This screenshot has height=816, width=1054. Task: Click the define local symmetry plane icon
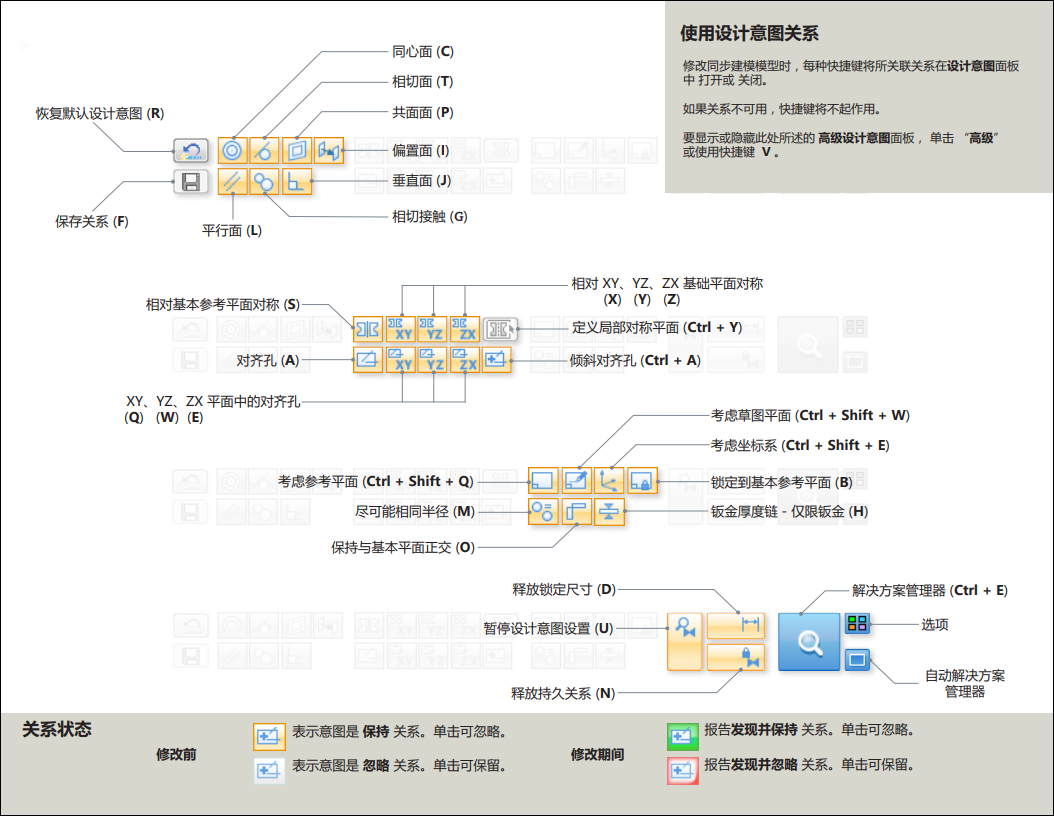(x=498, y=329)
